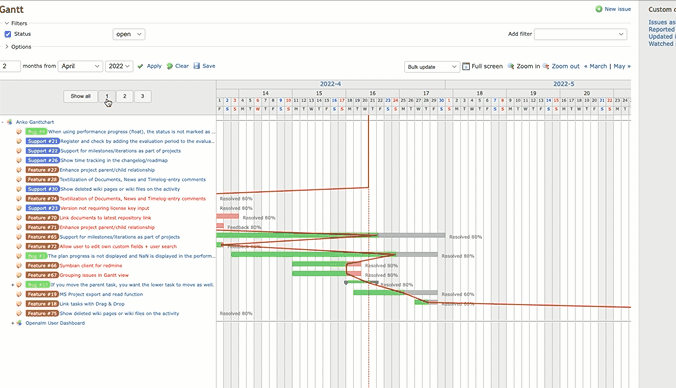The height and width of the screenshot is (388, 676).
Task: Open the Bulk update dropdown
Action: [432, 67]
